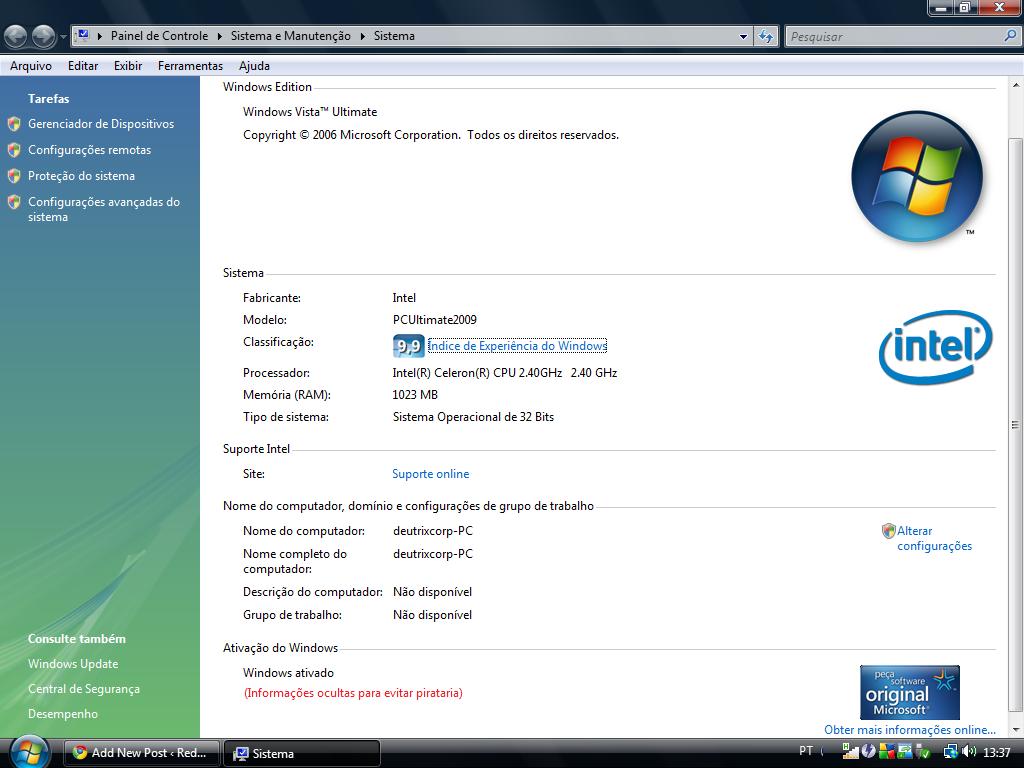This screenshot has width=1024, height=768.
Task: Click the Sistema breadcrumb in address bar
Action: click(394, 36)
